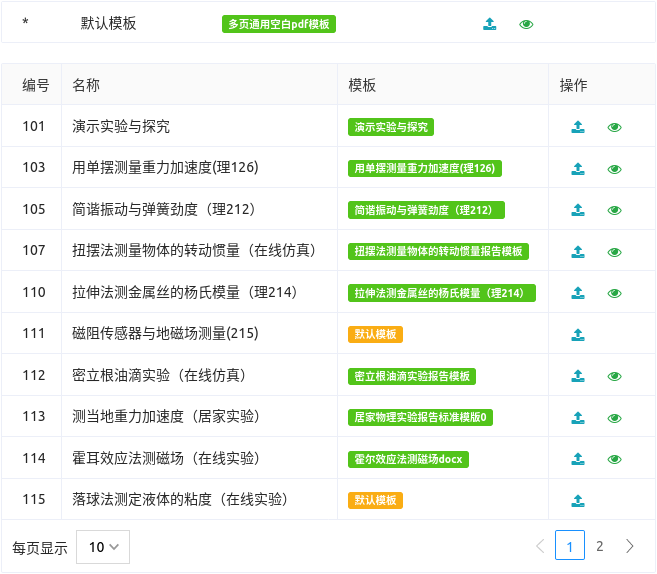Click the 编号 column header
This screenshot has width=657, height=574.
(x=36, y=86)
